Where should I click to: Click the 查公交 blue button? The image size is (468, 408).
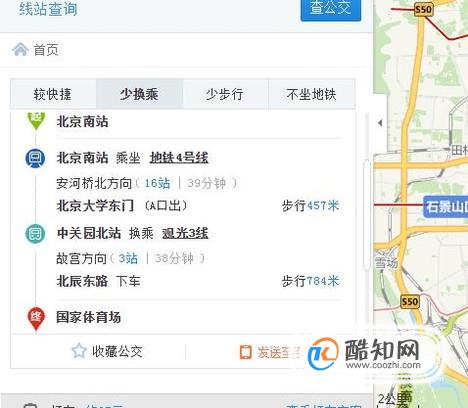pos(331,8)
